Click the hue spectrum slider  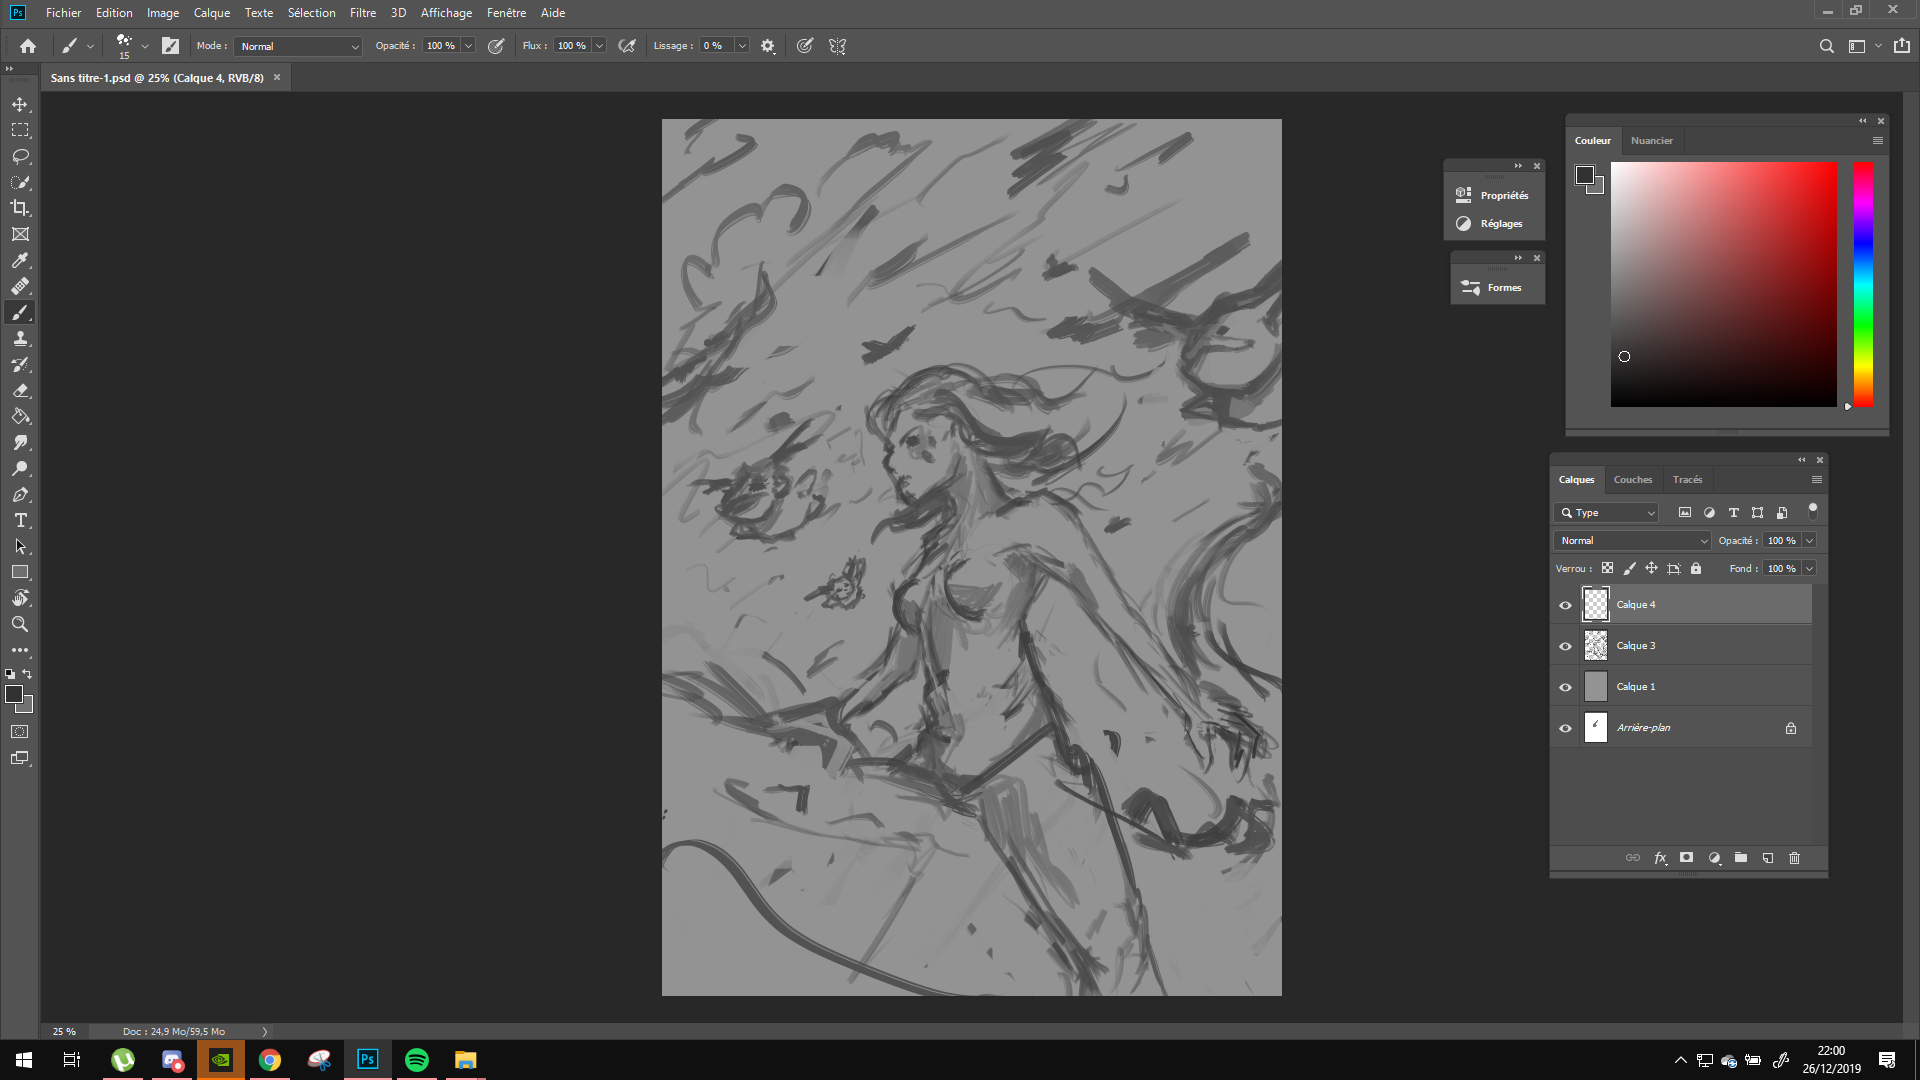1863,284
